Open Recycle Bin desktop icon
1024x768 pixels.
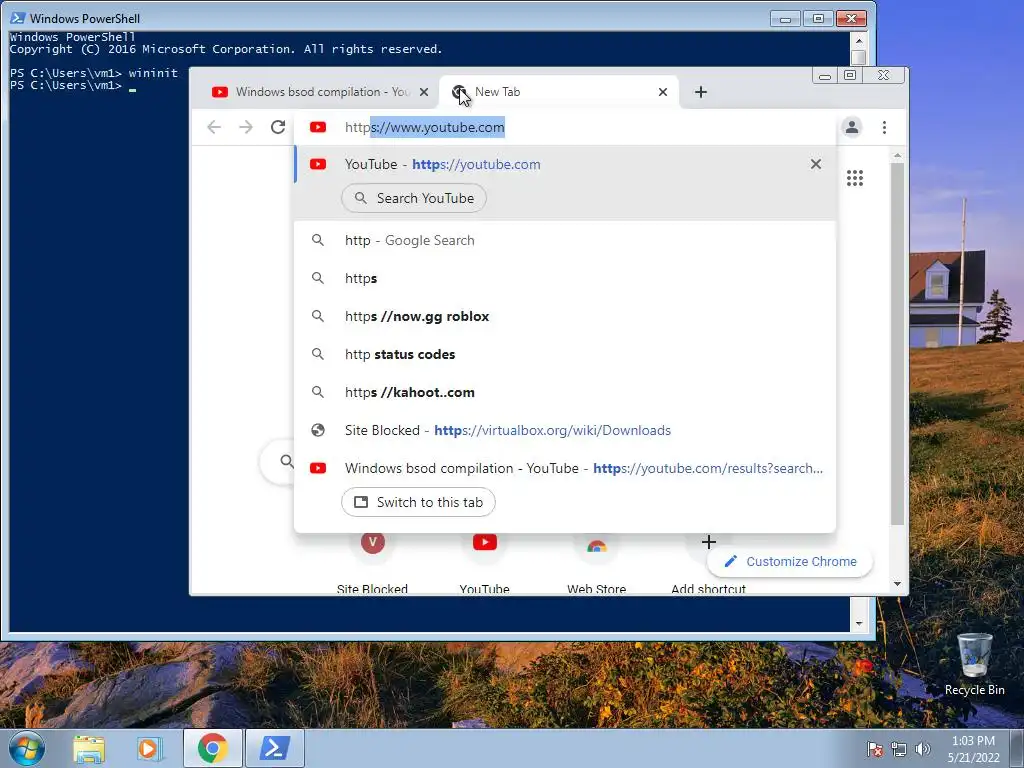coord(974,664)
